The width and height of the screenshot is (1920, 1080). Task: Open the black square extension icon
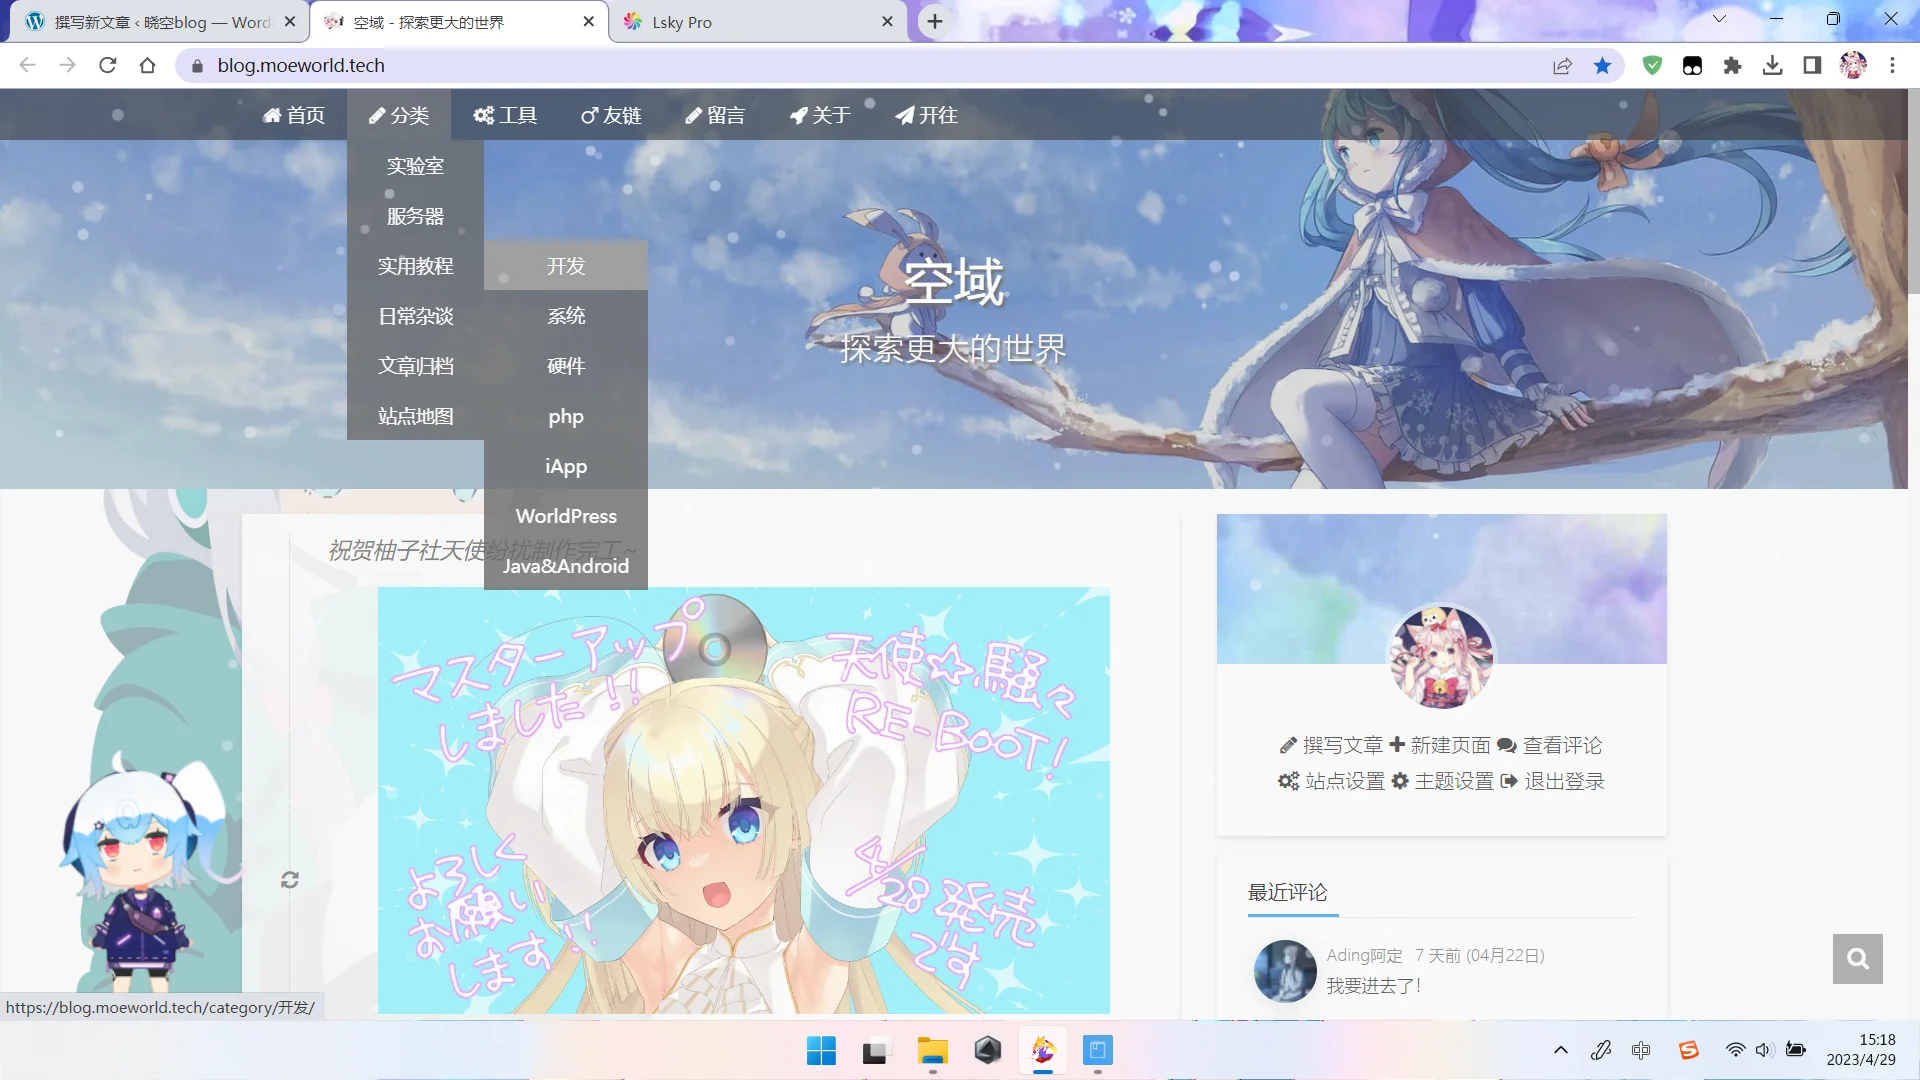click(x=1692, y=65)
